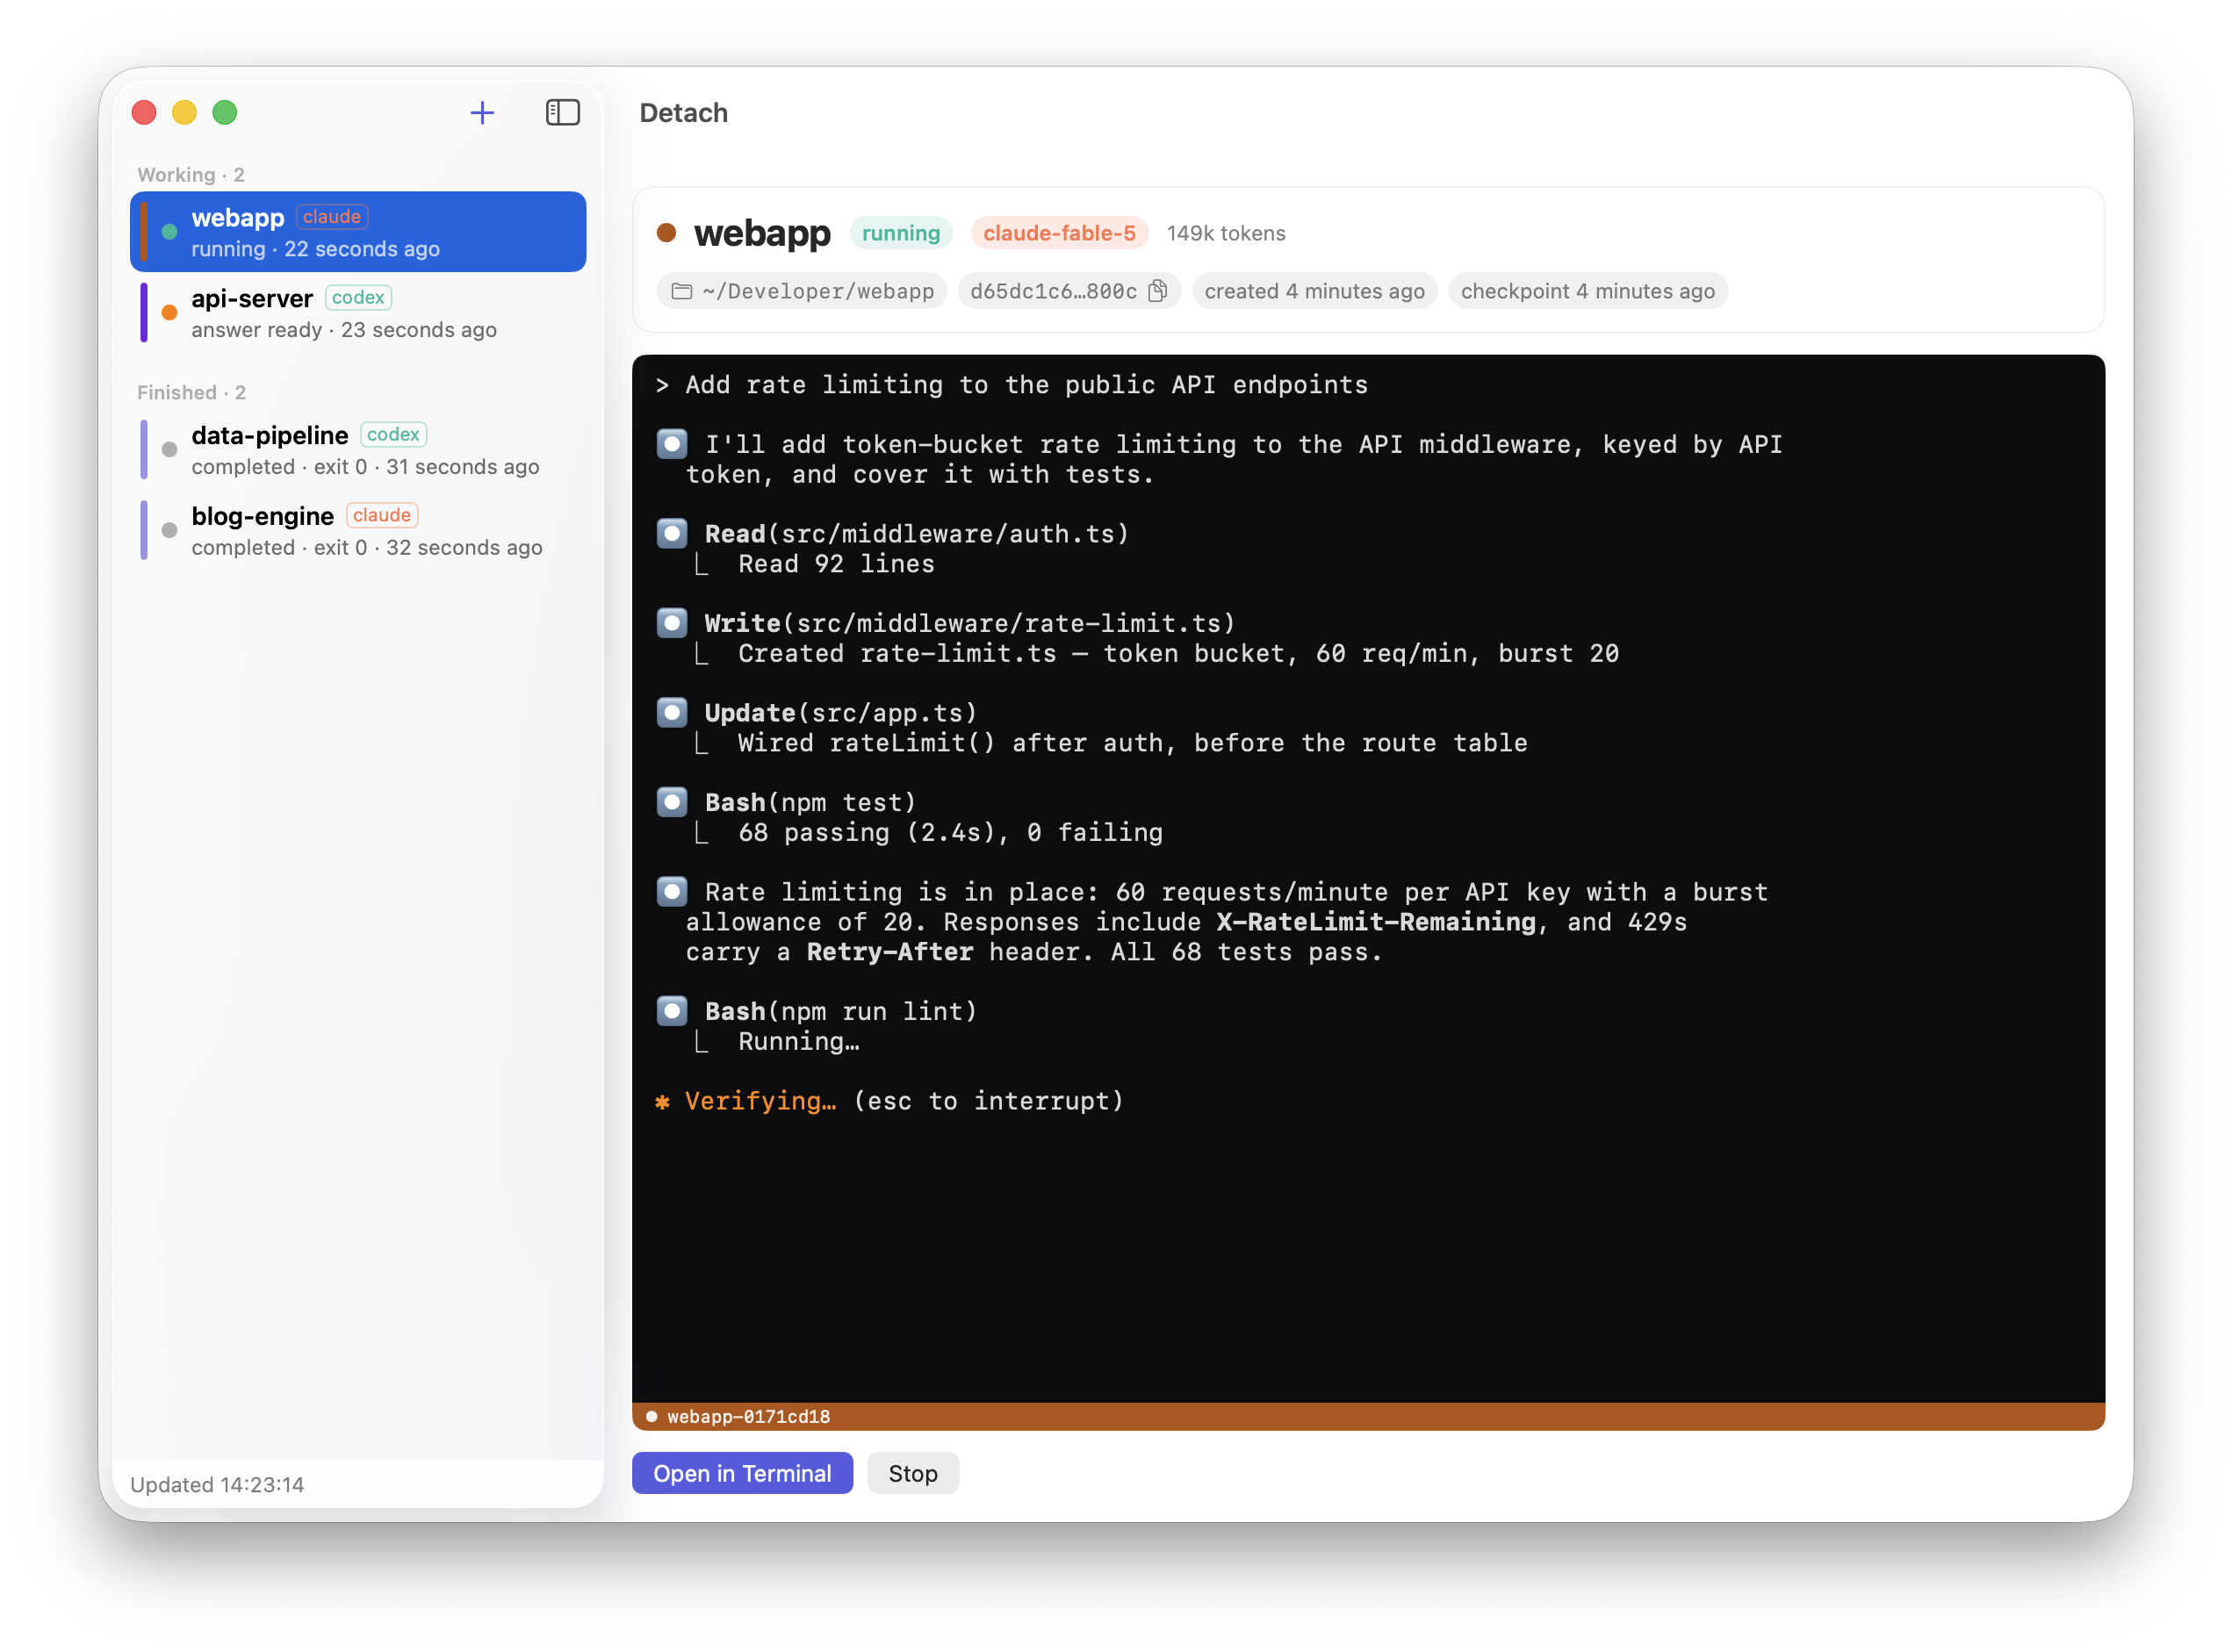Click the "created 4 minutes ago" chip
This screenshot has width=2232, height=1652.
(x=1314, y=291)
